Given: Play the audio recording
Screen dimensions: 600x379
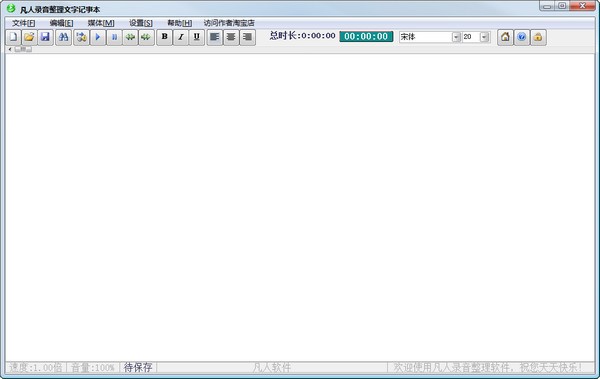Looking at the screenshot, I should coord(98,37).
